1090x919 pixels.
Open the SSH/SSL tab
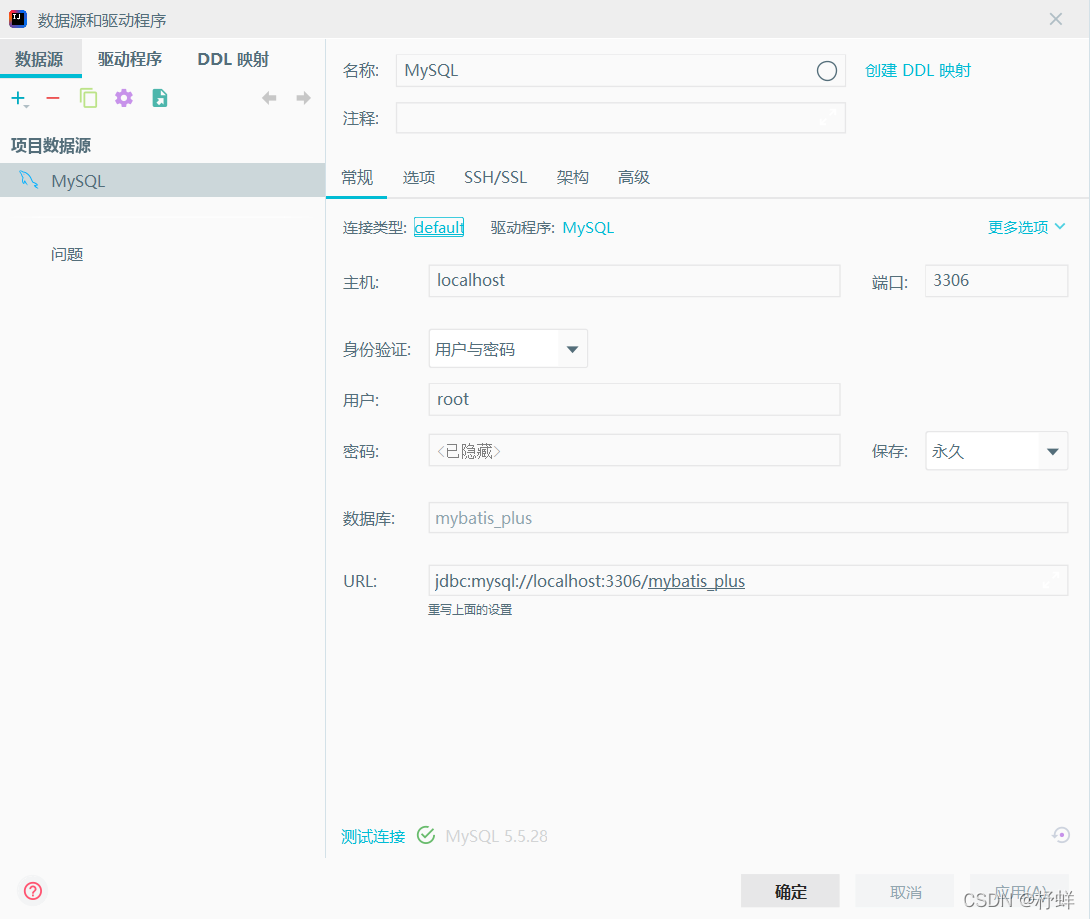(496, 177)
